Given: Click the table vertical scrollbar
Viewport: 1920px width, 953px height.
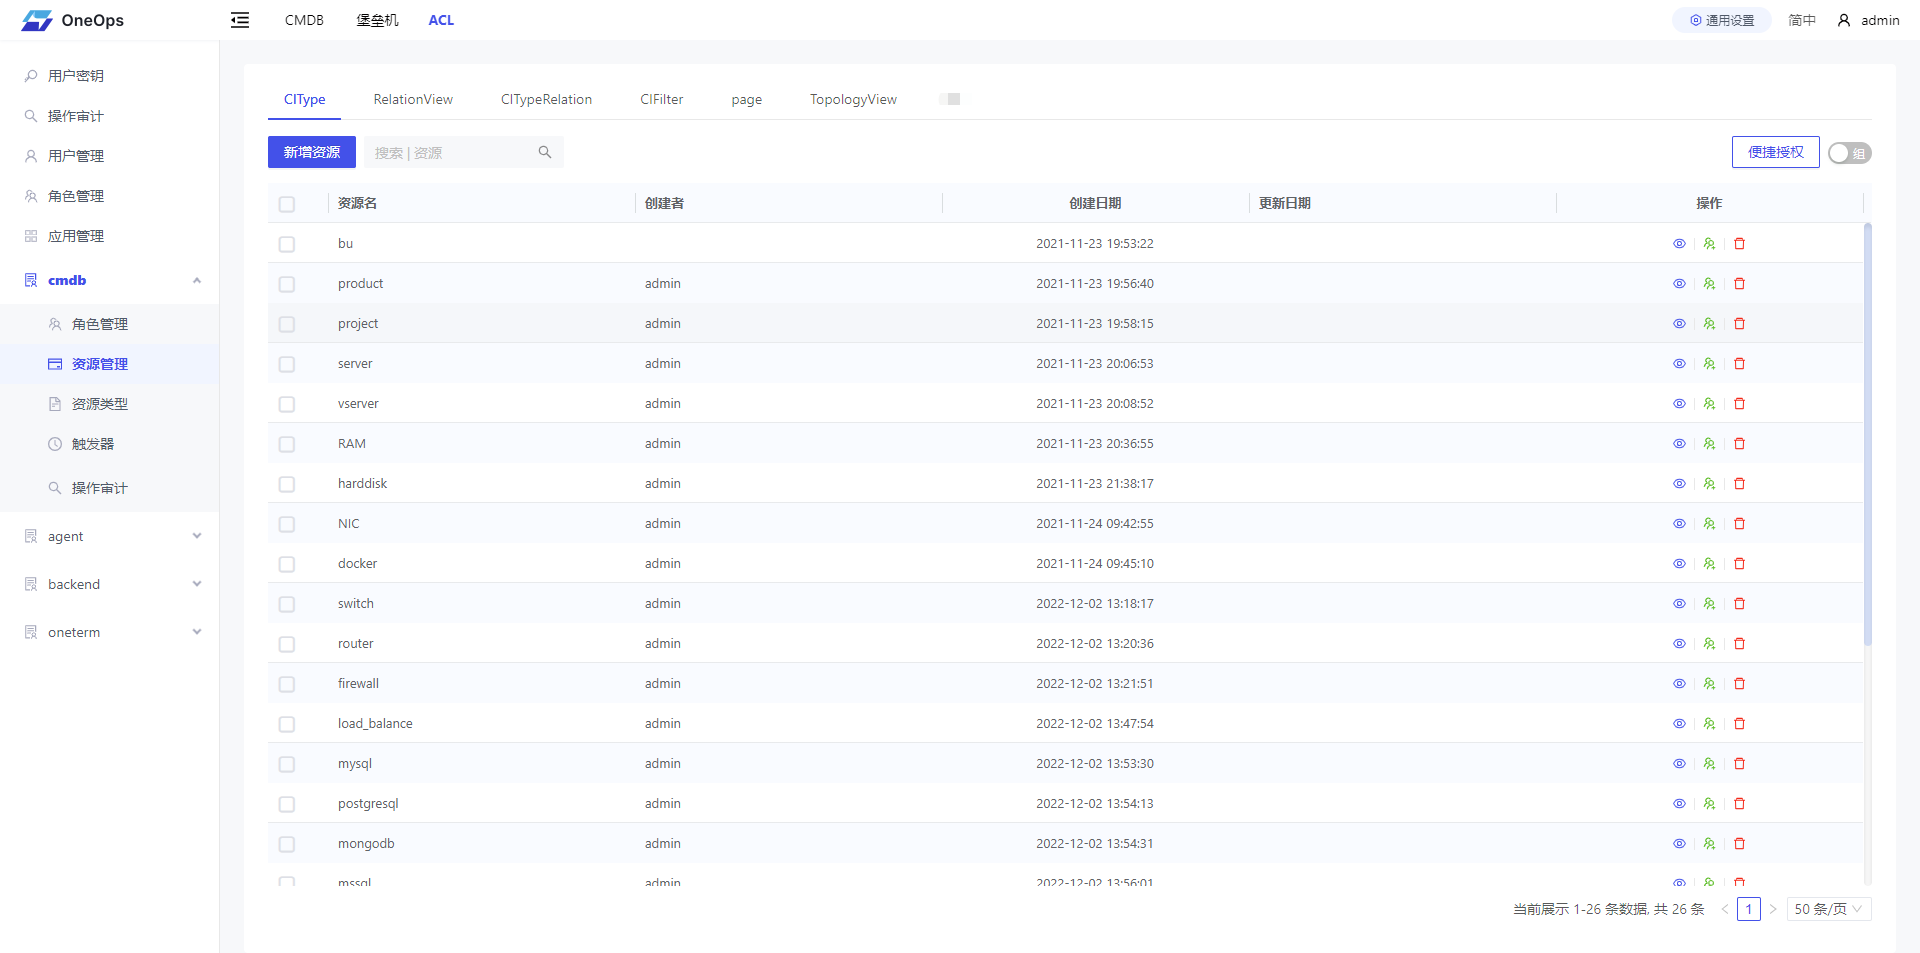Looking at the screenshot, I should click(1868, 433).
